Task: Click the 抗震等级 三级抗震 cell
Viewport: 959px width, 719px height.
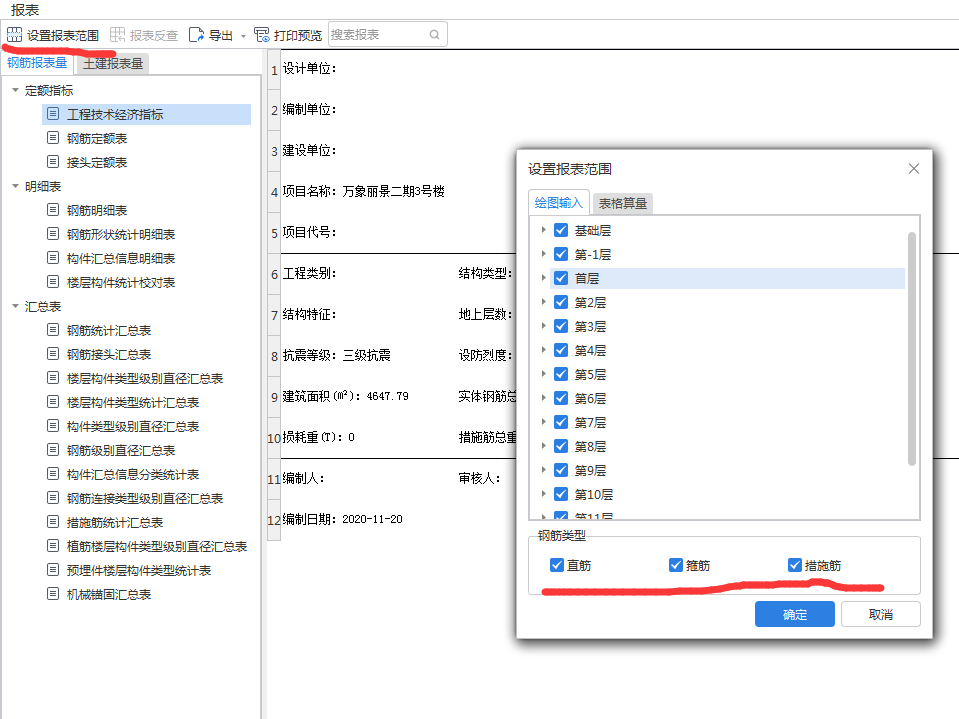Action: click(x=336, y=355)
